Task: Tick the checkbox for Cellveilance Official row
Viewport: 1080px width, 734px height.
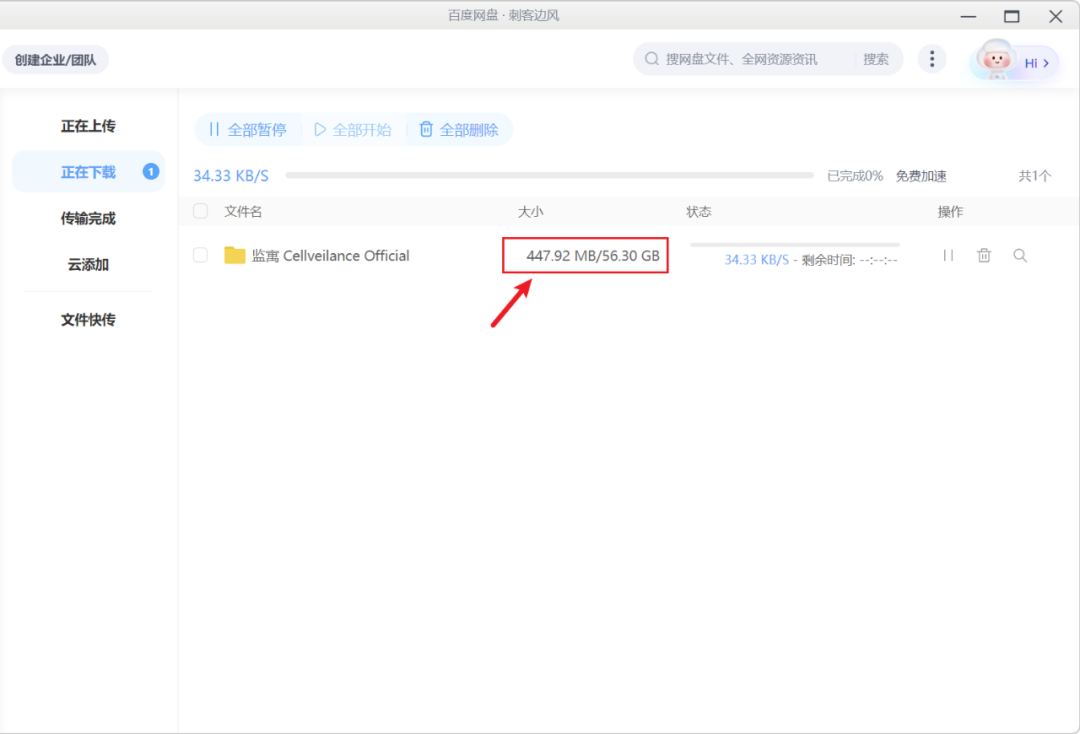Action: 200,255
